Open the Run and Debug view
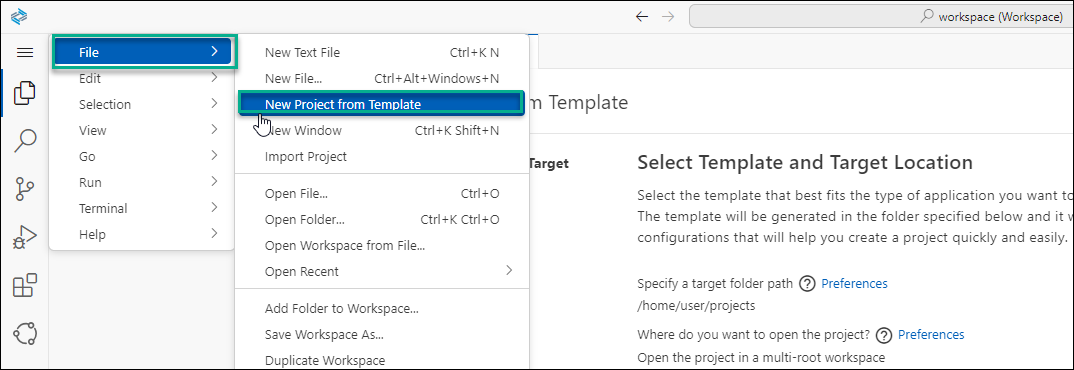The width and height of the screenshot is (1074, 370). pyautogui.click(x=25, y=237)
